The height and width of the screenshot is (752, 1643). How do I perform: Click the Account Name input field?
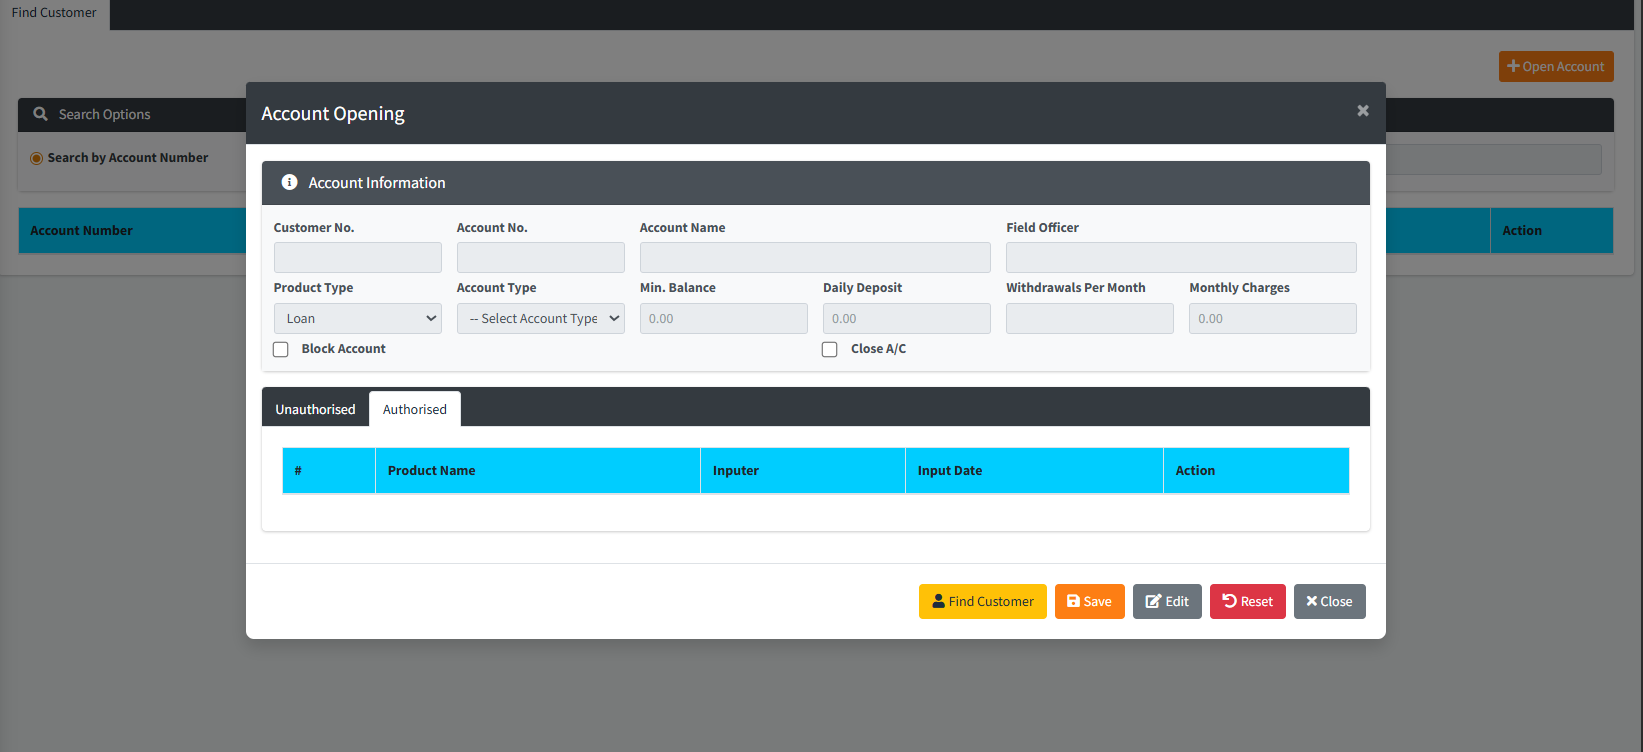814,257
